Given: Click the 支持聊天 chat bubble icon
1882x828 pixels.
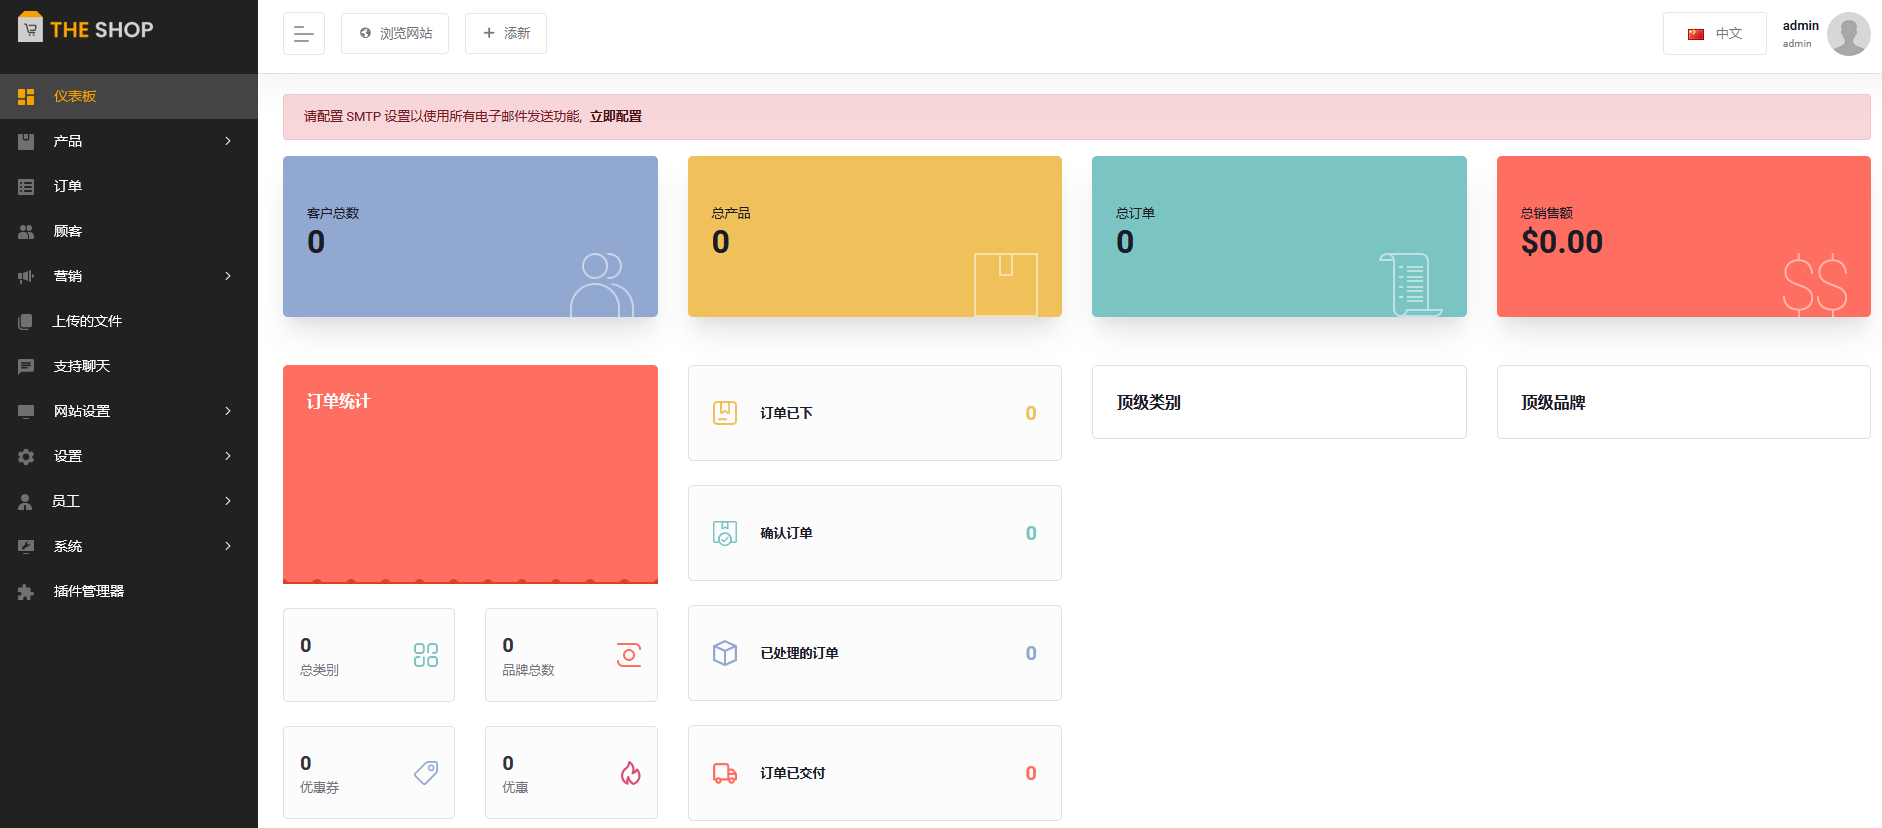Looking at the screenshot, I should tap(26, 367).
